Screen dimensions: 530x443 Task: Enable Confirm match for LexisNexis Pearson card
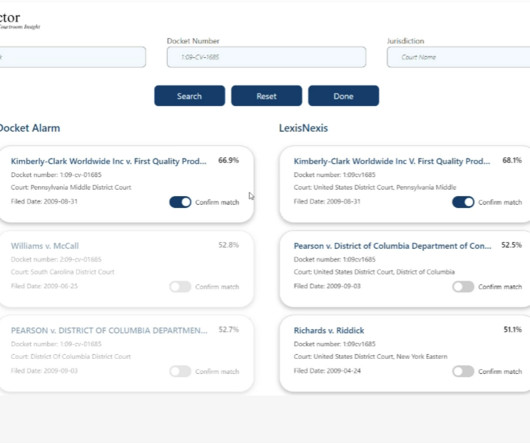(463, 287)
